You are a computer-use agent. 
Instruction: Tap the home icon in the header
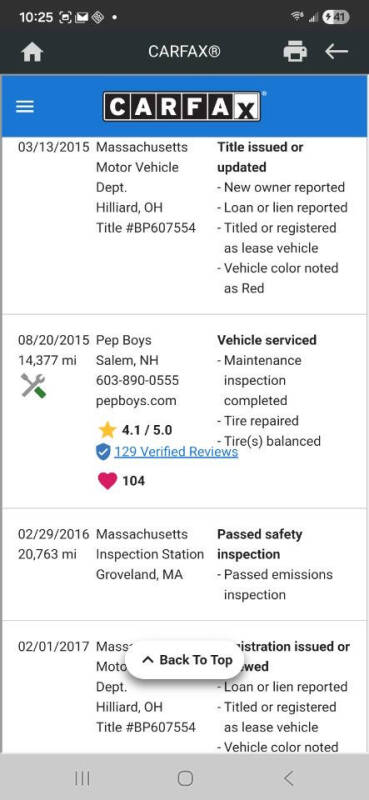coord(32,52)
